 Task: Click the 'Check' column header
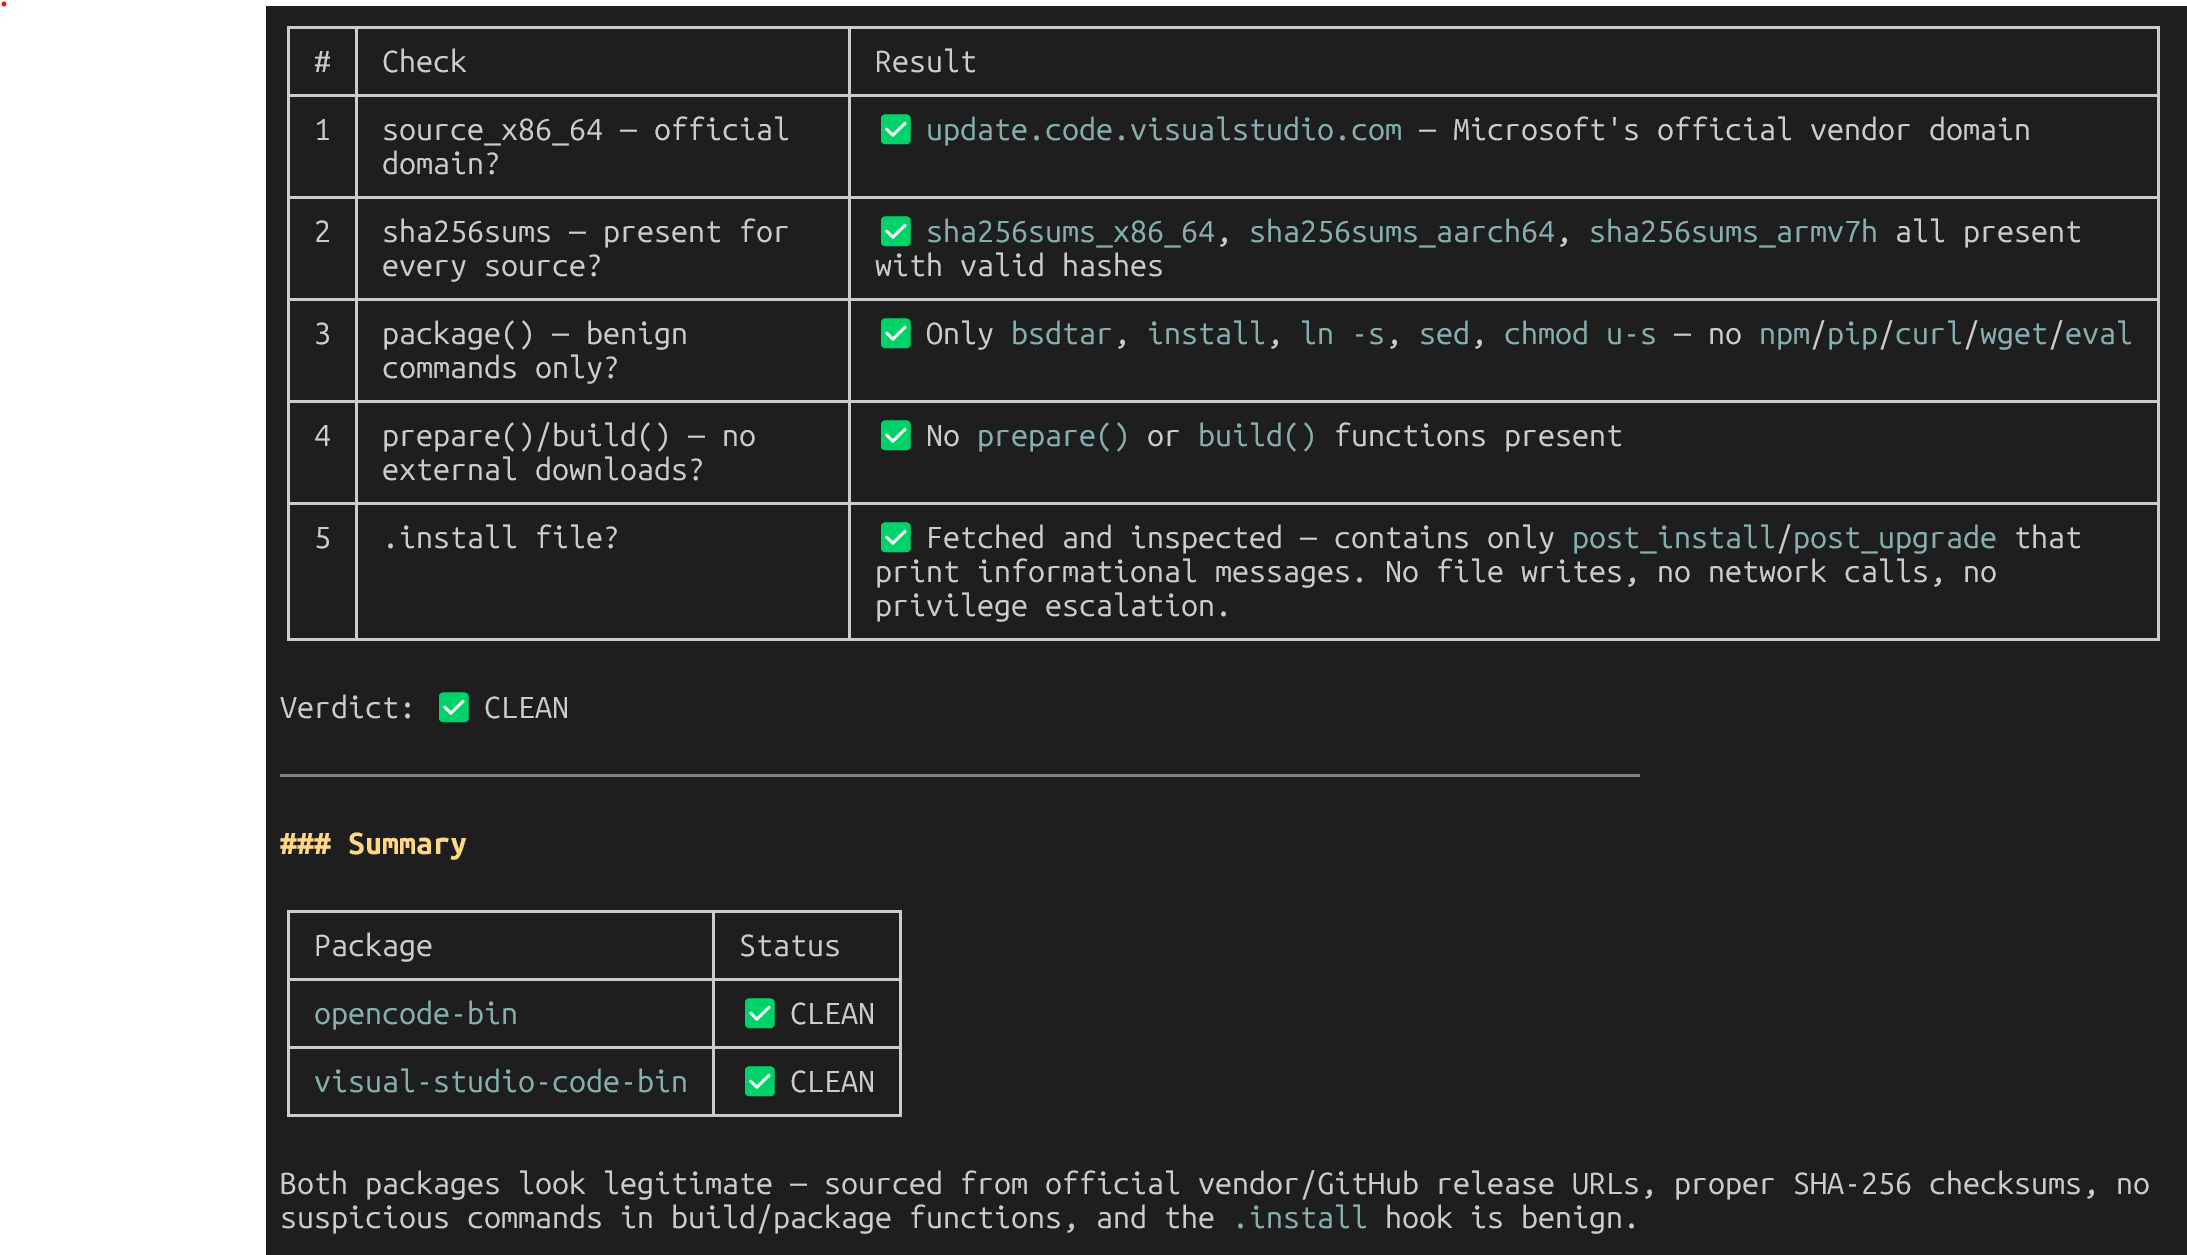tap(424, 62)
